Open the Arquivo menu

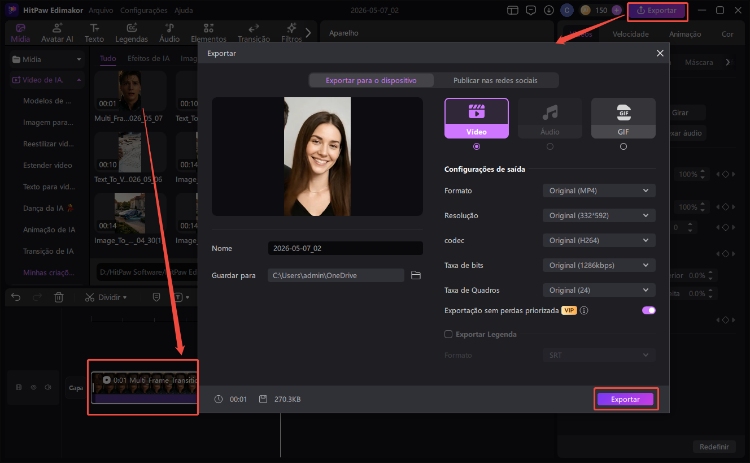coord(101,10)
